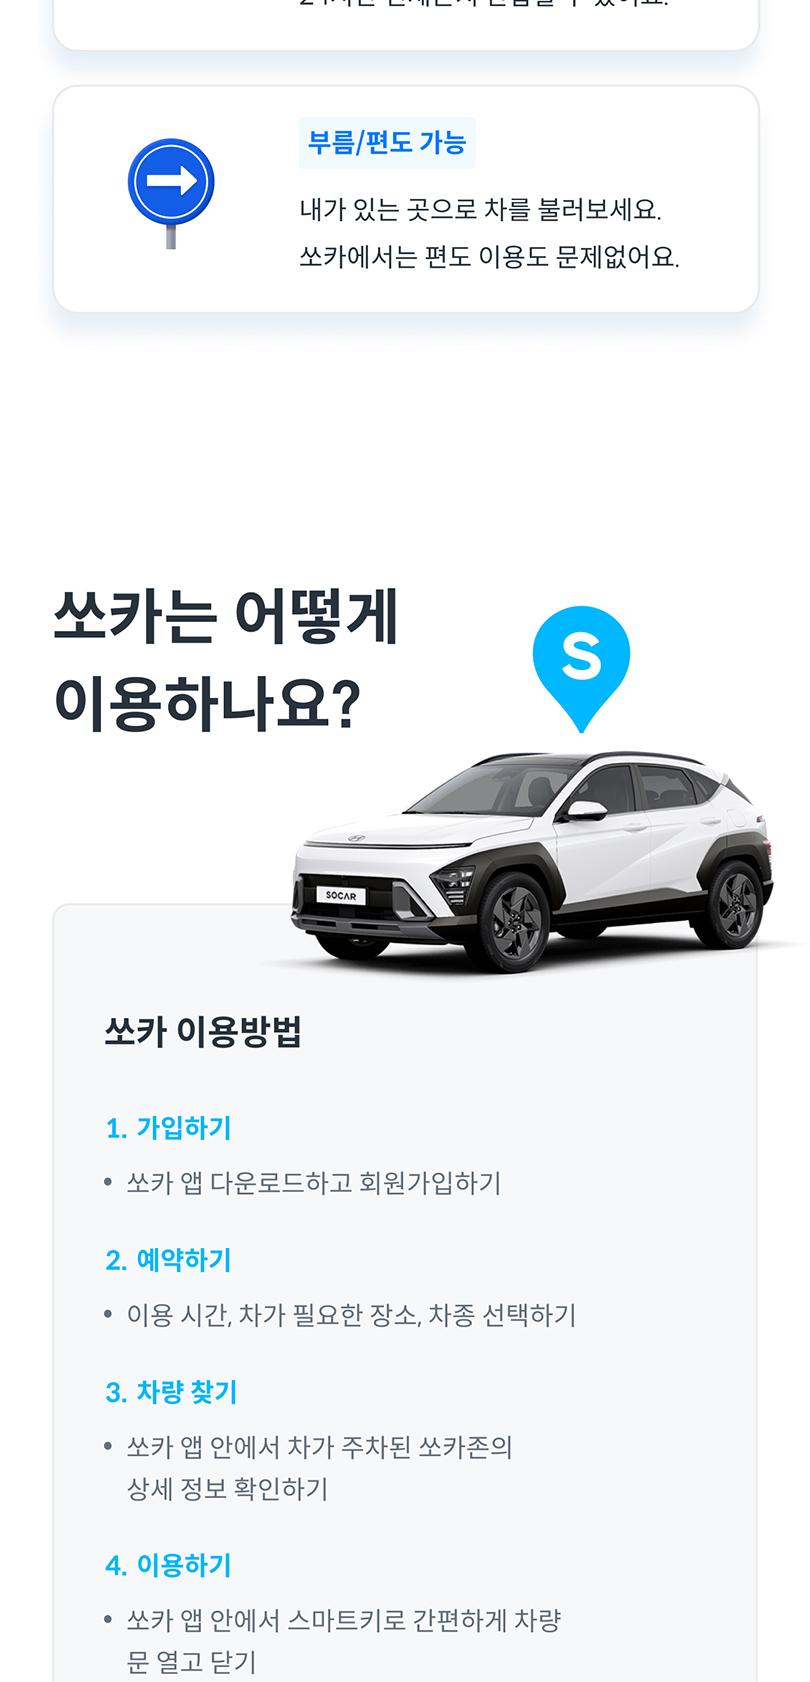Click bullet text about 쏘카존의 상세 정보 확인하기

pyautogui.click(x=319, y=1468)
